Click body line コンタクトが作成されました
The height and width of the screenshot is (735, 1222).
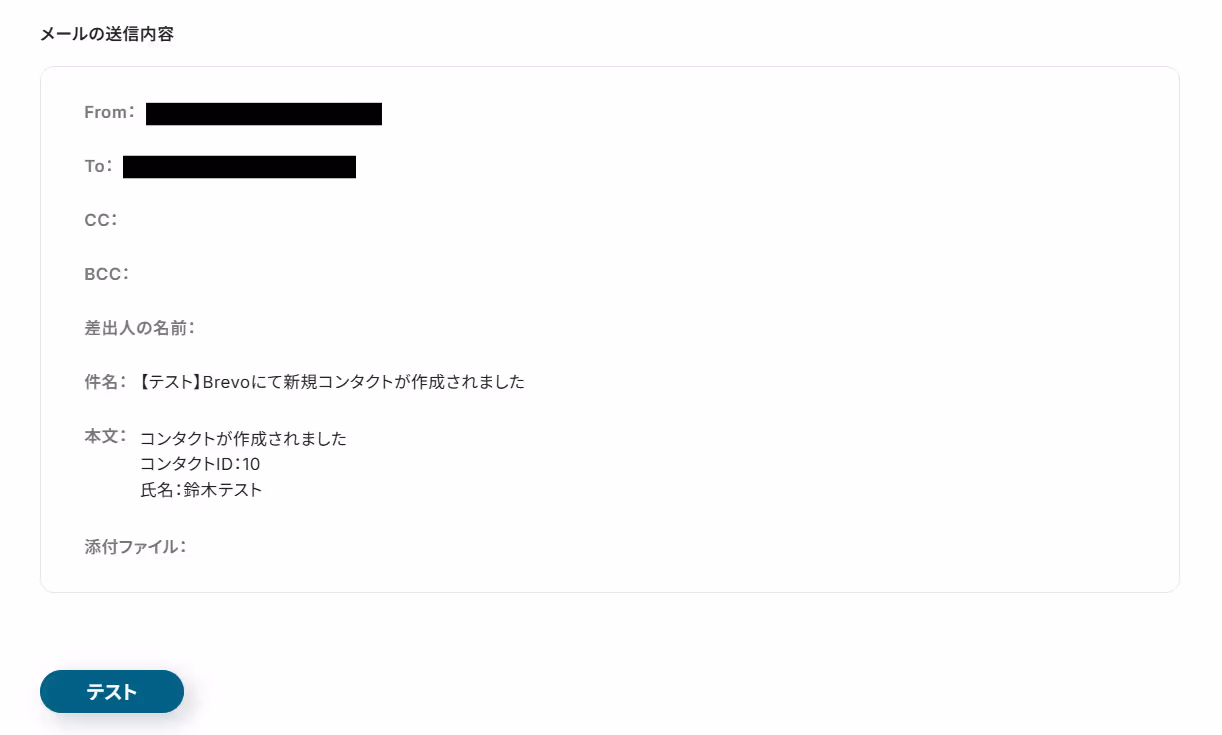coord(243,439)
